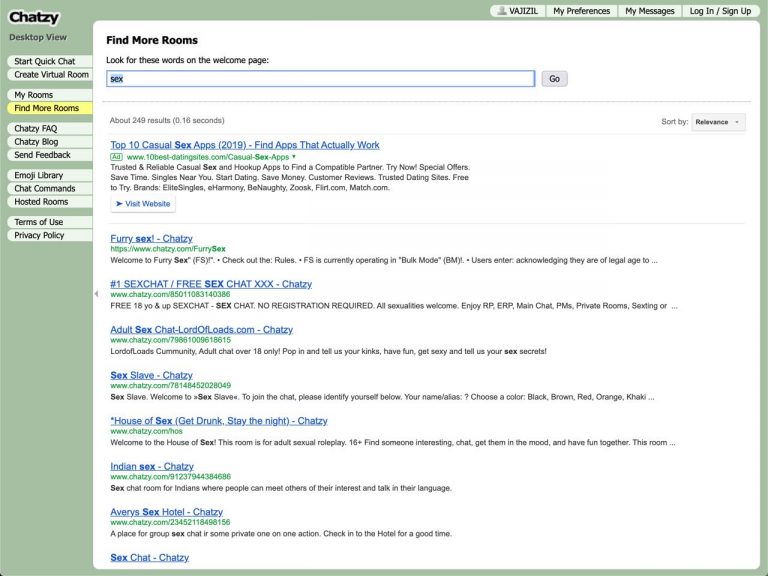Click the www.chatzy.com/79861009618615 URL

[170, 340]
